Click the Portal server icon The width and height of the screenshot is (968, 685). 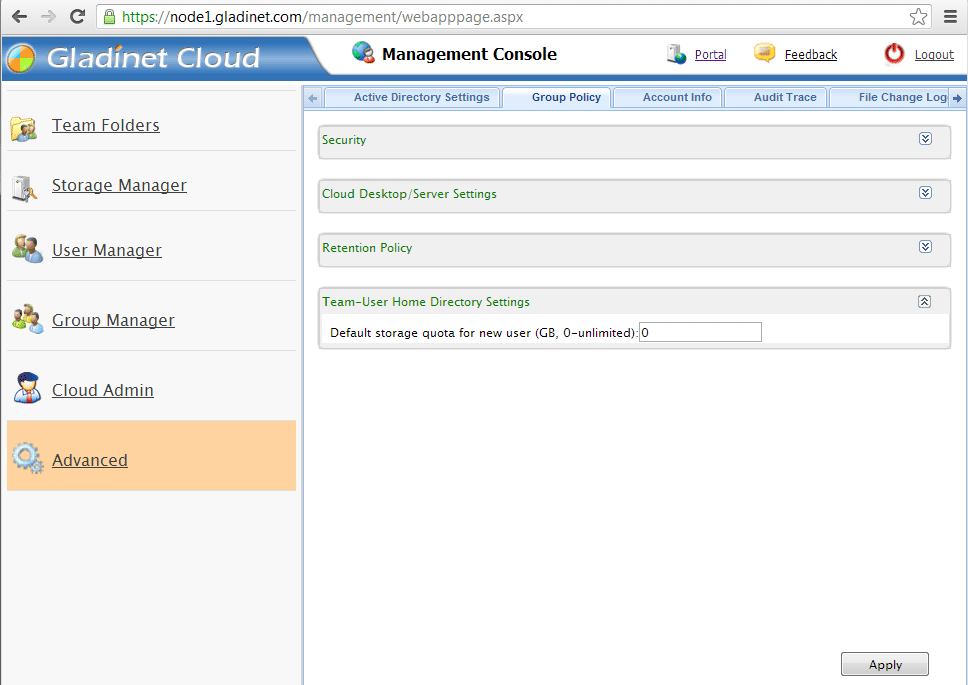pos(677,54)
